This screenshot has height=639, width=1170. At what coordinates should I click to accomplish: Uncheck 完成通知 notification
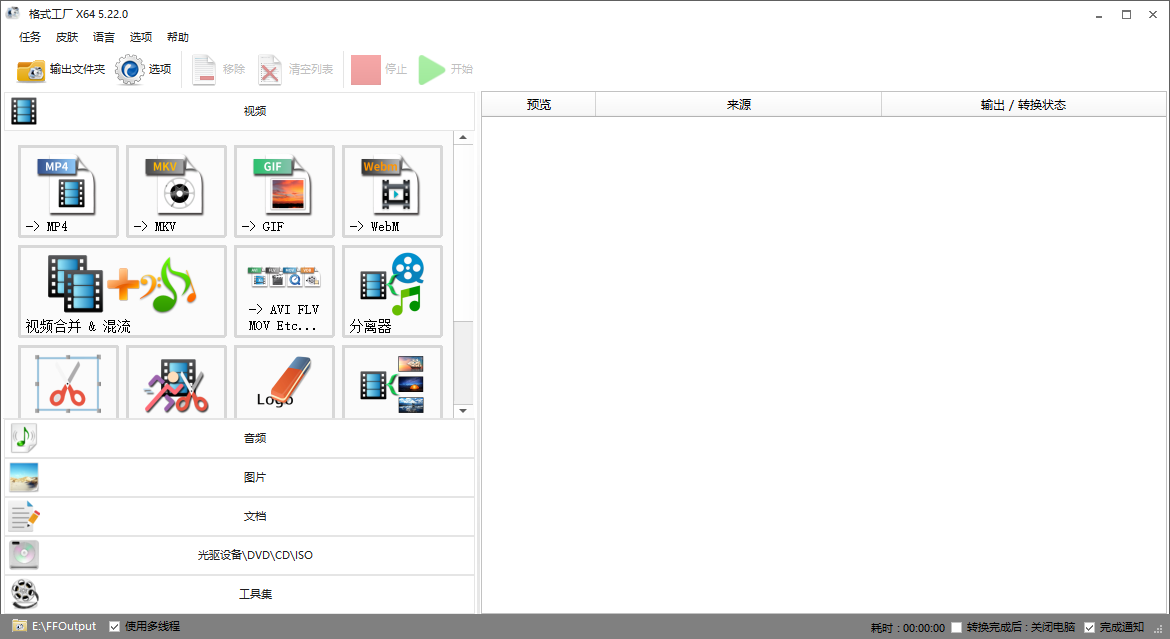pyautogui.click(x=1089, y=625)
